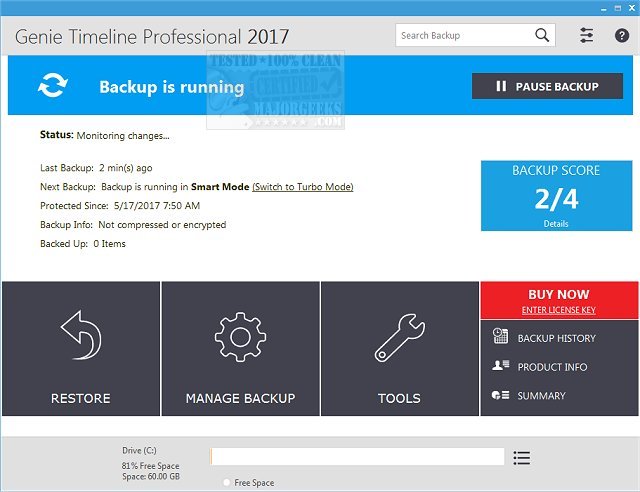Viewport: 640px width, 492px height.
Task: Click the backup sync arrows icon
Action: click(x=53, y=85)
